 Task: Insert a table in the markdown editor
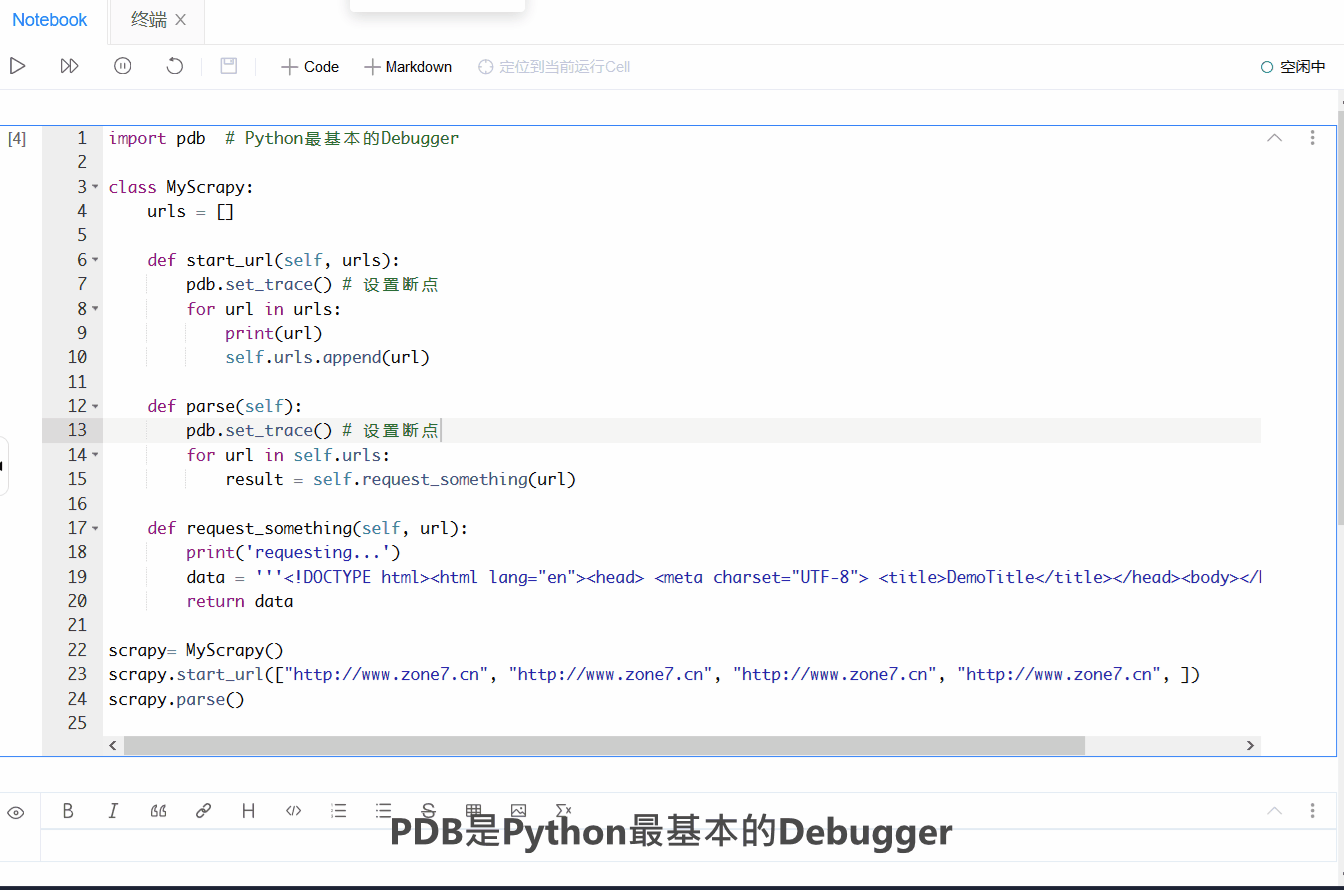(474, 811)
